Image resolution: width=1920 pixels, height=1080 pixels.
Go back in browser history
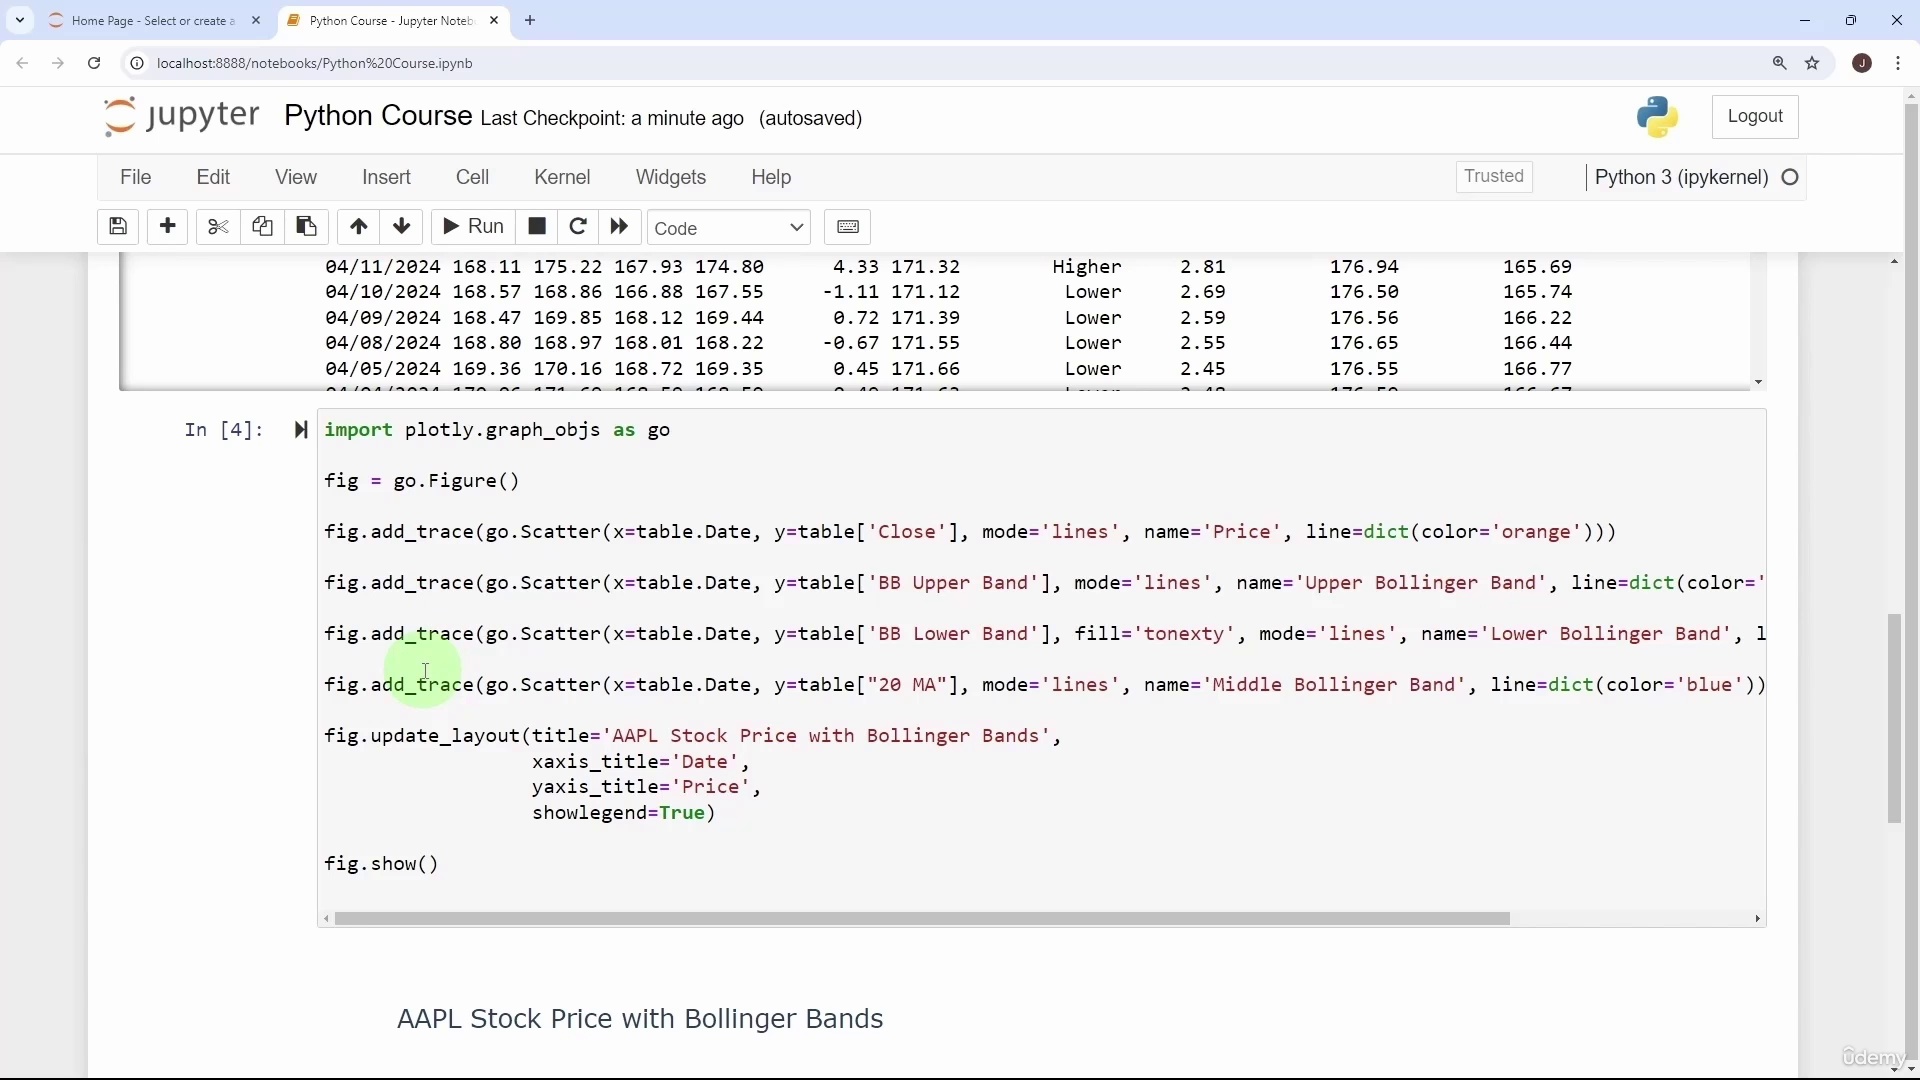click(22, 63)
